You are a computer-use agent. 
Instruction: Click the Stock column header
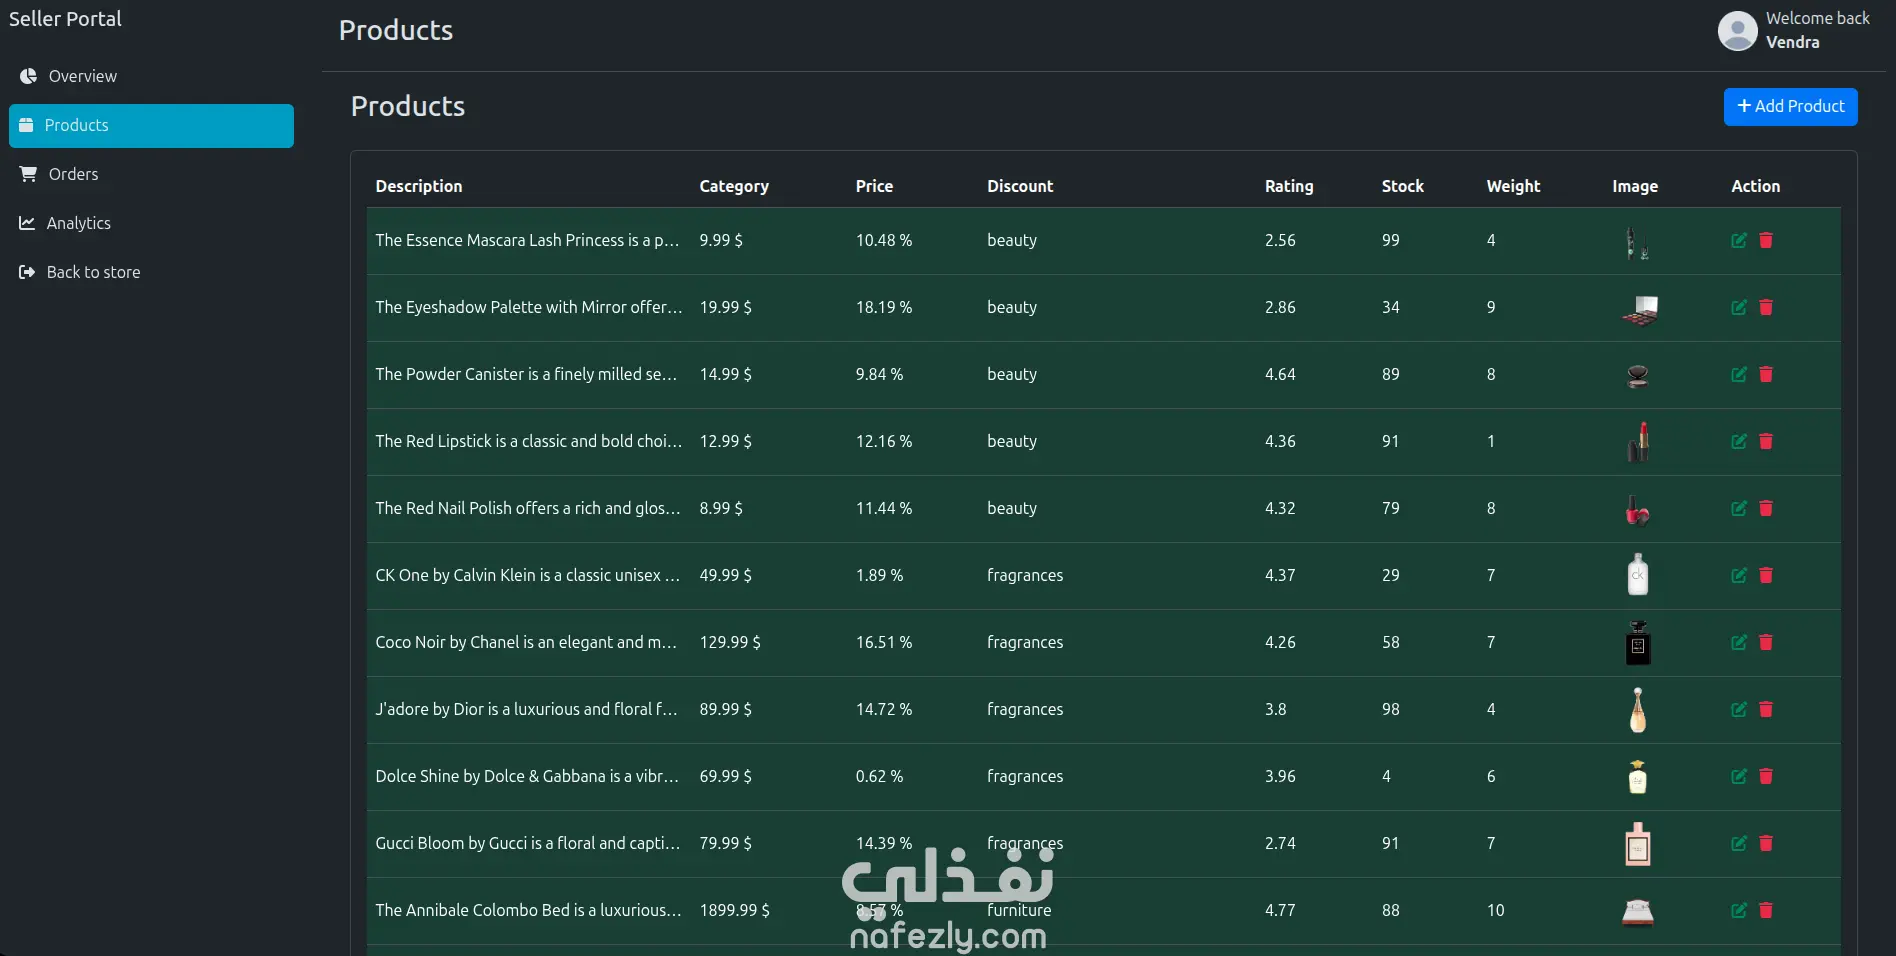click(x=1402, y=186)
